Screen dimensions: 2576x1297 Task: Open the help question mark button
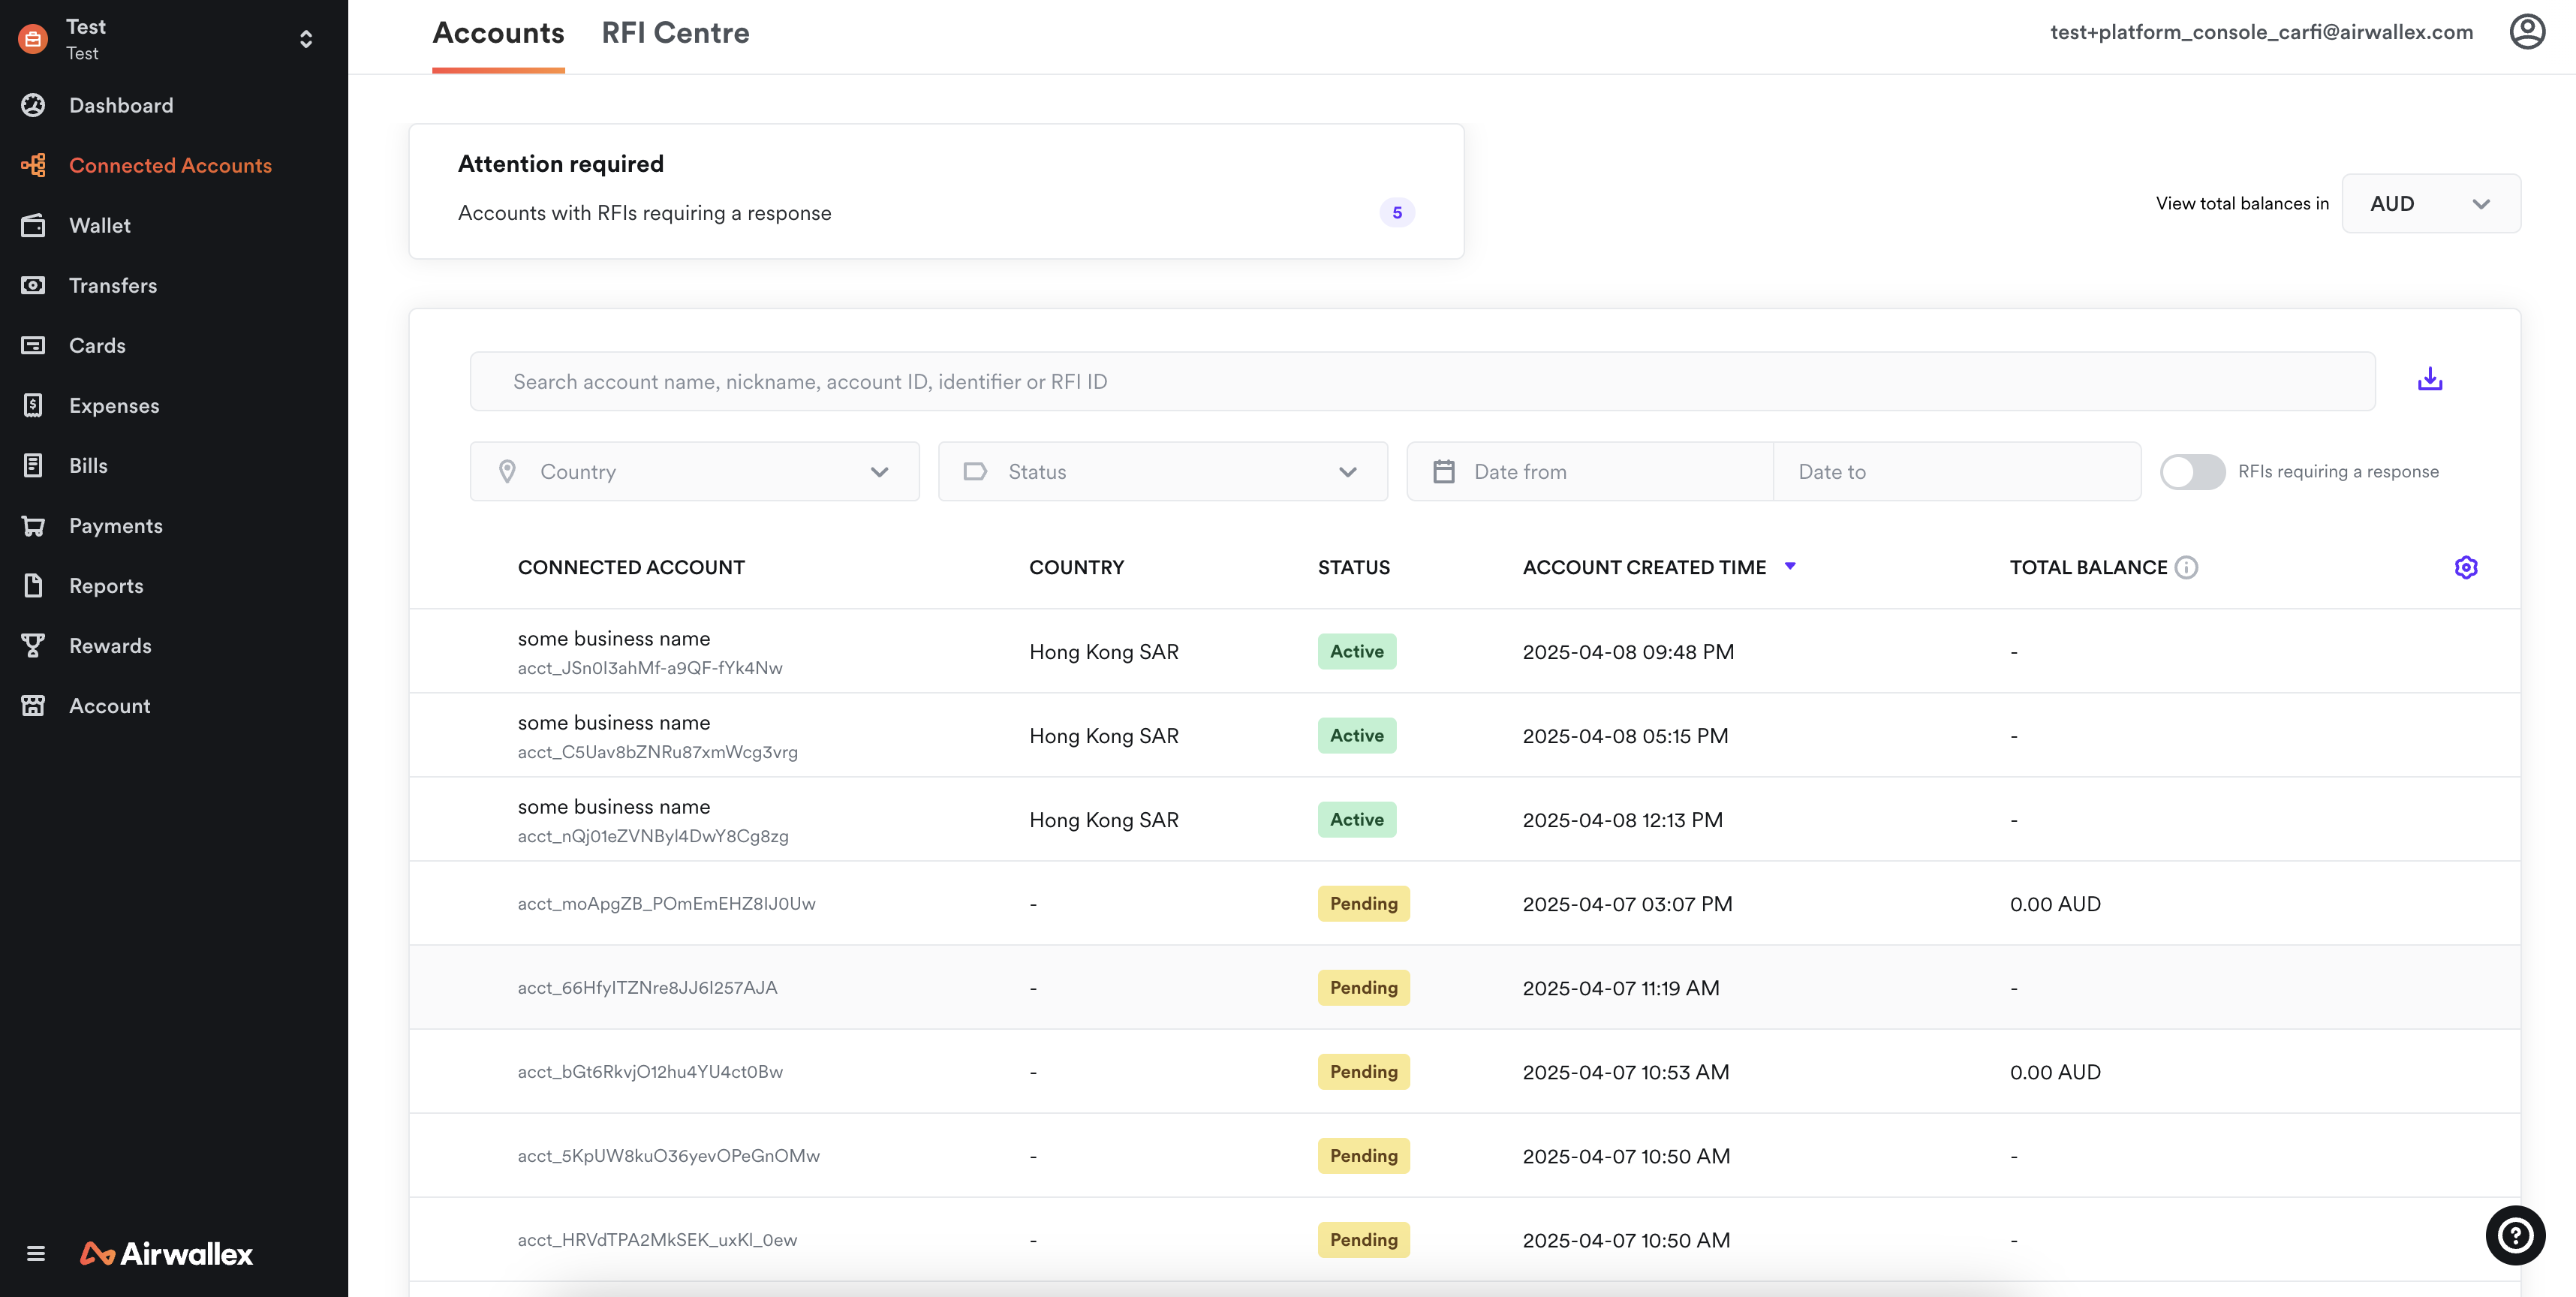(2514, 1235)
